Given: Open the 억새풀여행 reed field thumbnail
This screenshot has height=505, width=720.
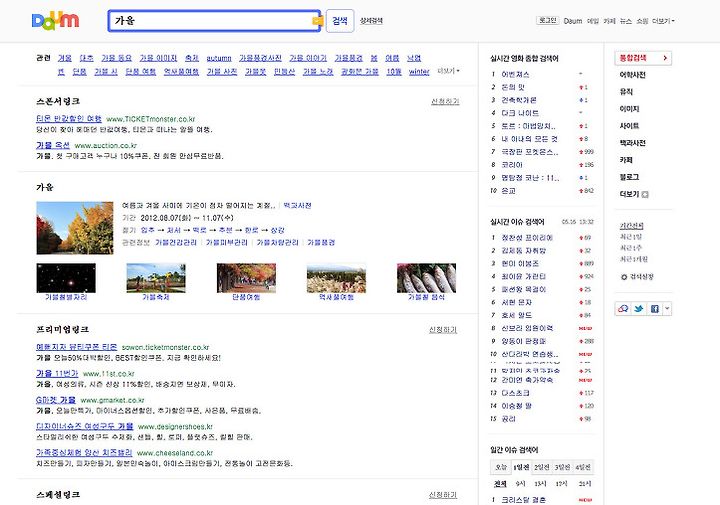Looking at the screenshot, I should click(x=336, y=278).
